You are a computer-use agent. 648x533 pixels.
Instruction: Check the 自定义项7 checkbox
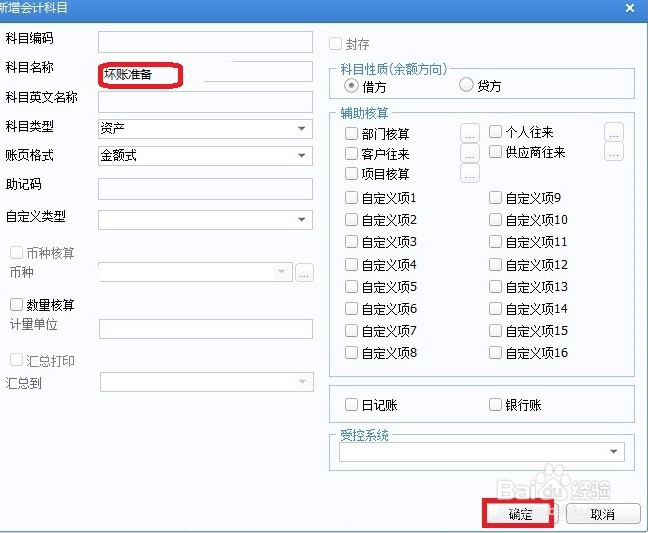tap(351, 331)
